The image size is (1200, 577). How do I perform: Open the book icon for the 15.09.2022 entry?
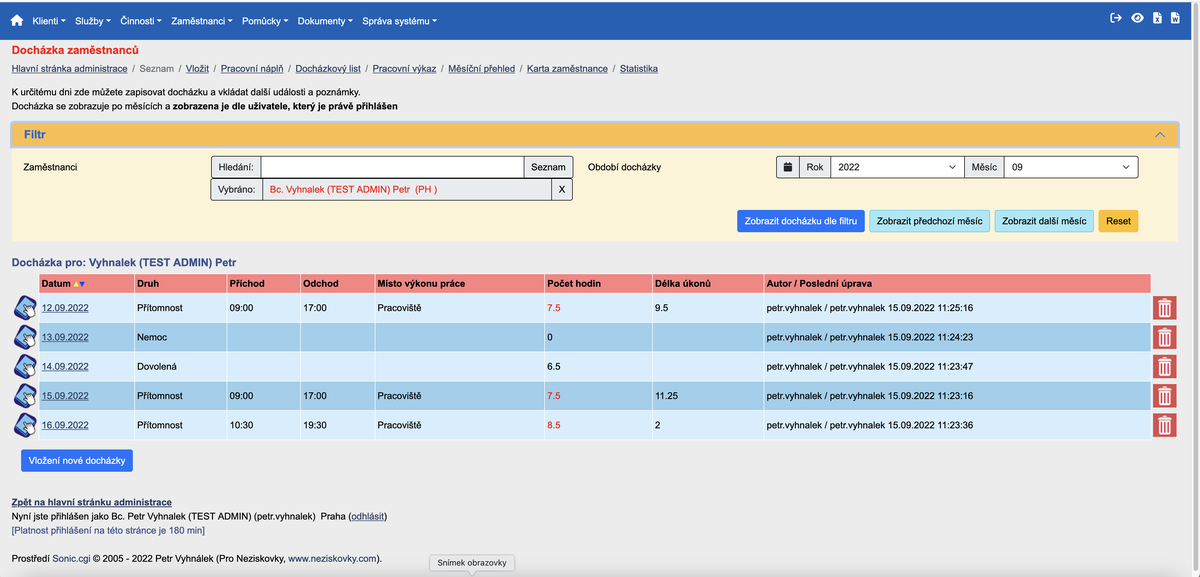[x=24, y=395]
